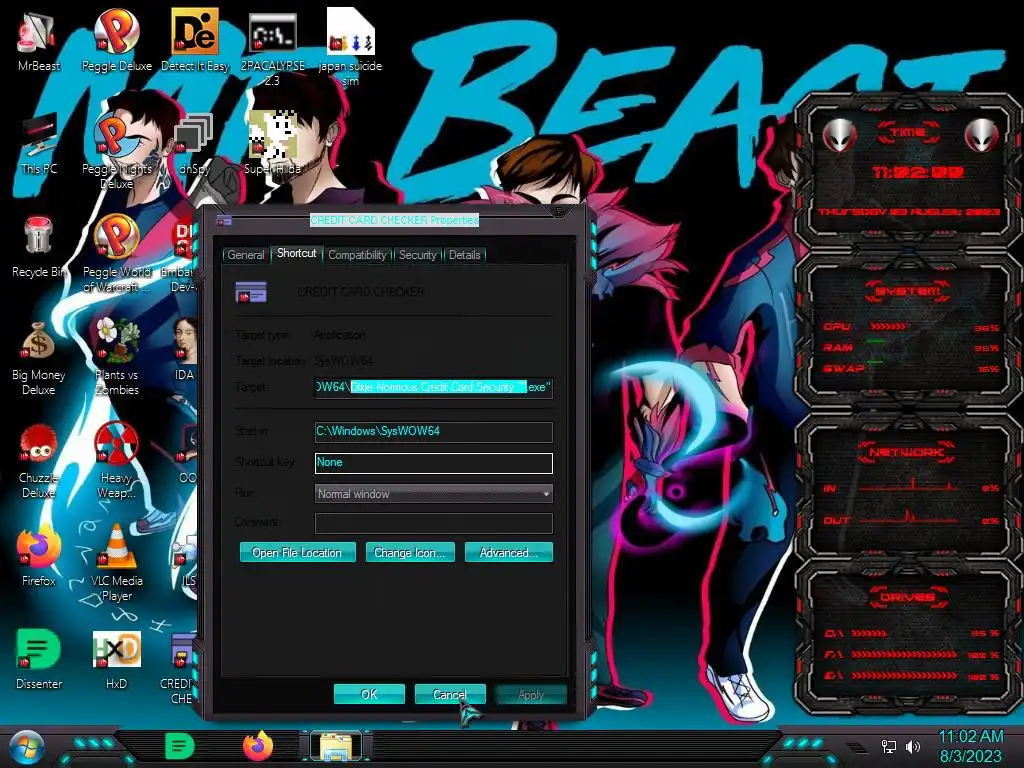The width and height of the screenshot is (1024, 768).
Task: Click the Cancel button
Action: (x=450, y=694)
